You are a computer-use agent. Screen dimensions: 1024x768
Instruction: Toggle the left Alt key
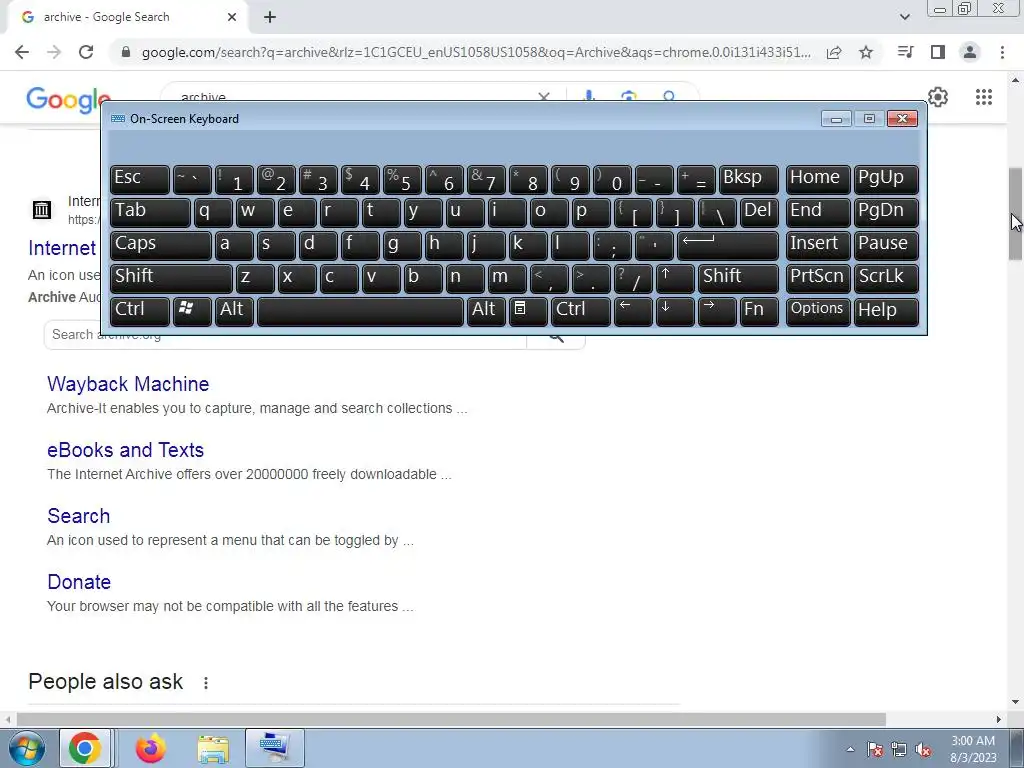(234, 311)
